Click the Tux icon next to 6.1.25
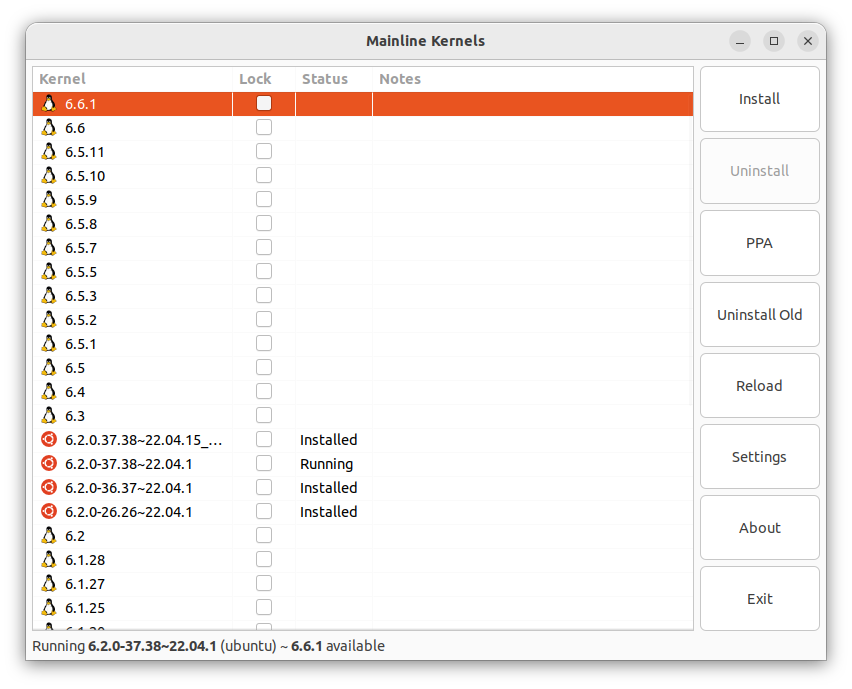The height and width of the screenshot is (689, 852). (x=49, y=607)
